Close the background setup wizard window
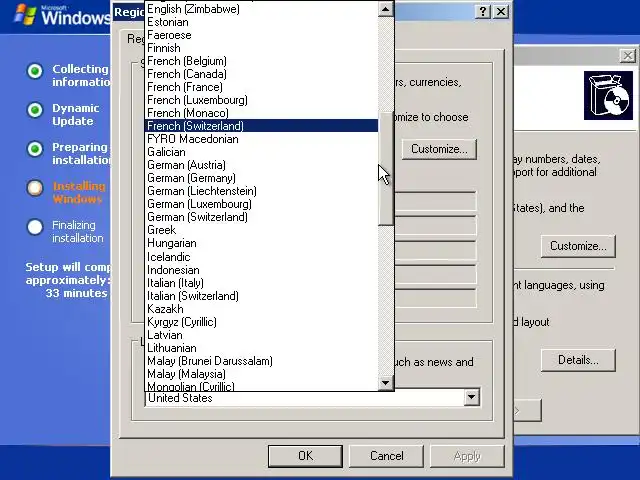Viewport: 640px width, 480px height. pos(627,56)
